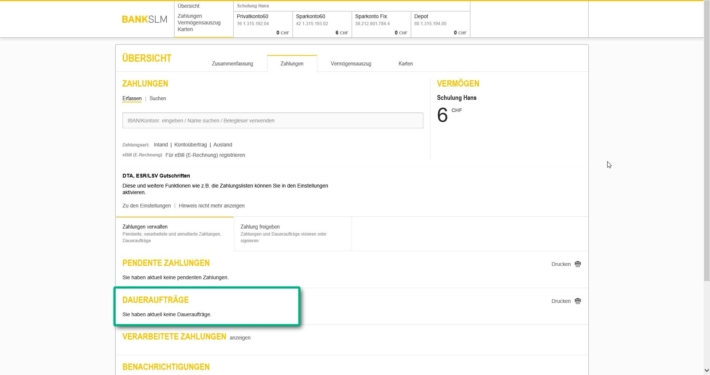Viewport: 710px width, 375px height.
Task: Click the scrollbar down arrow
Action: pyautogui.click(x=706, y=371)
